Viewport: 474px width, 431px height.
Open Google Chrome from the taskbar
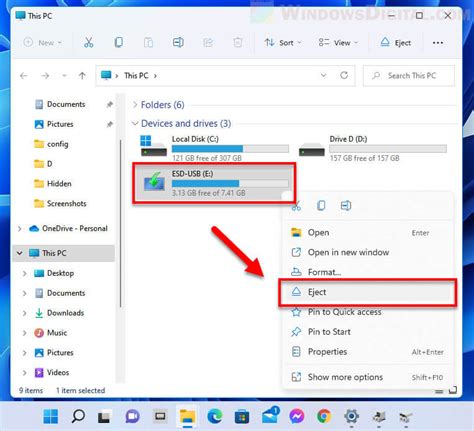click(x=324, y=416)
